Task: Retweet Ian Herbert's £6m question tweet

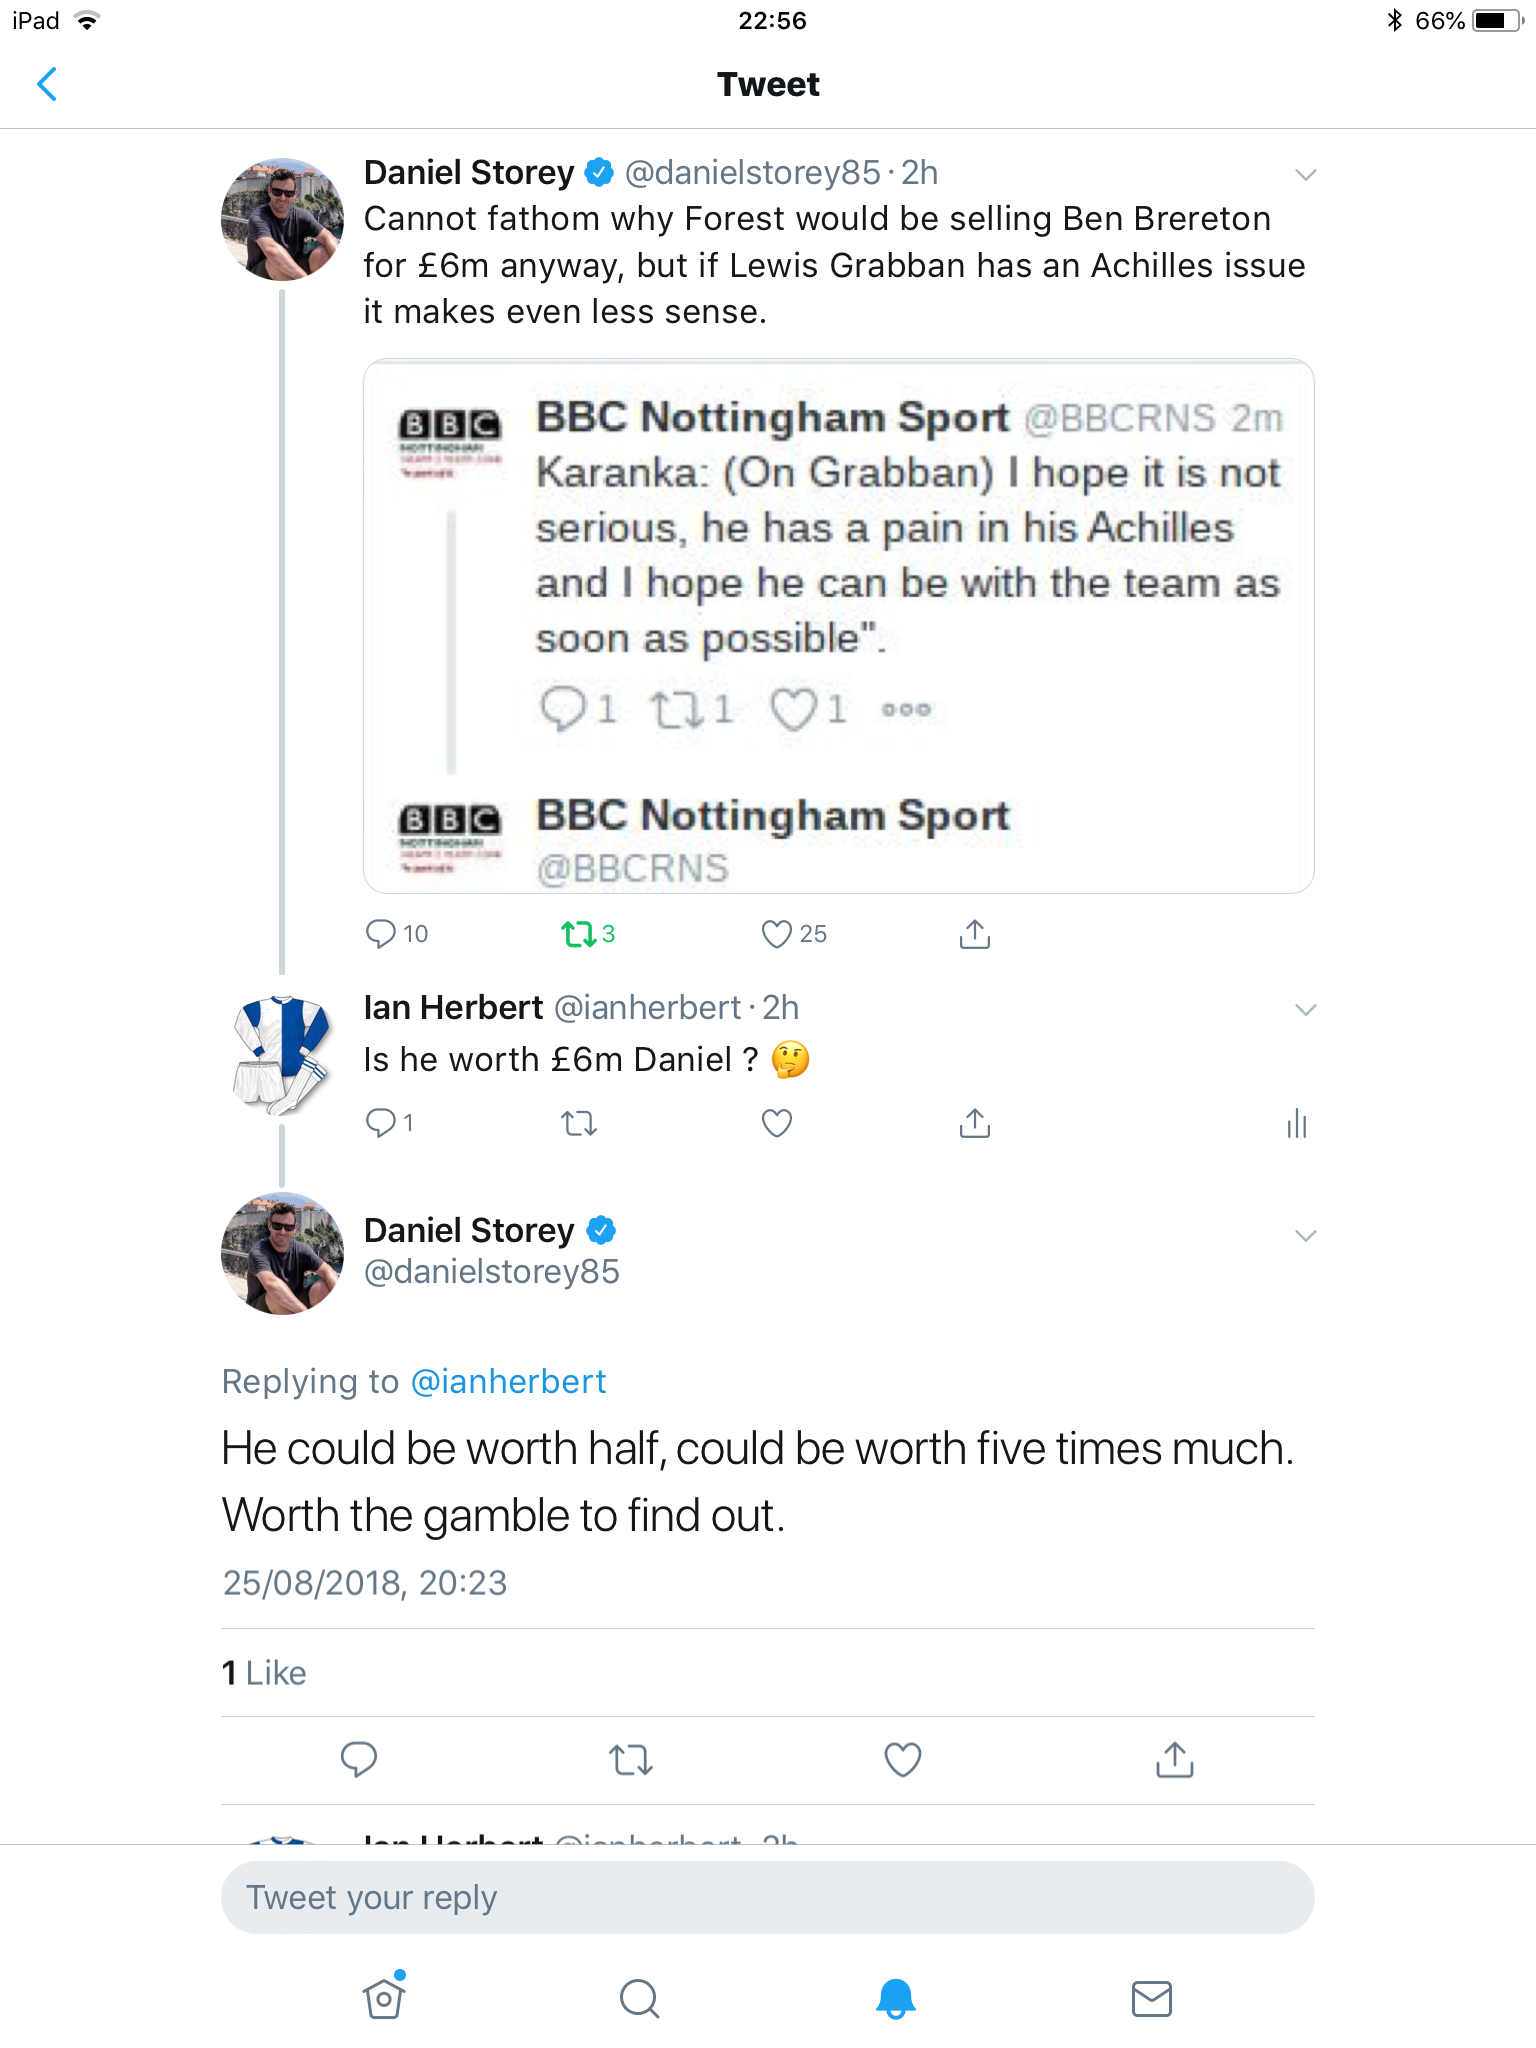Action: point(579,1124)
